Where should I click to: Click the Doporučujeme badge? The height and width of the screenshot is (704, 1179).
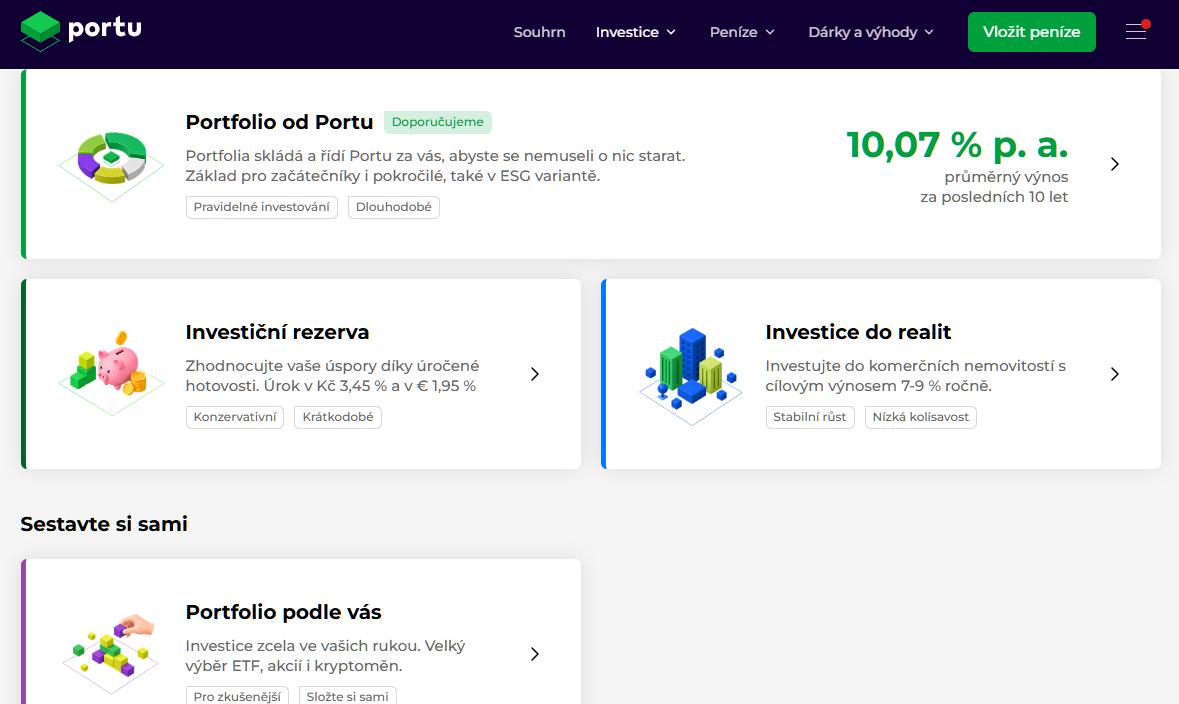(x=438, y=122)
